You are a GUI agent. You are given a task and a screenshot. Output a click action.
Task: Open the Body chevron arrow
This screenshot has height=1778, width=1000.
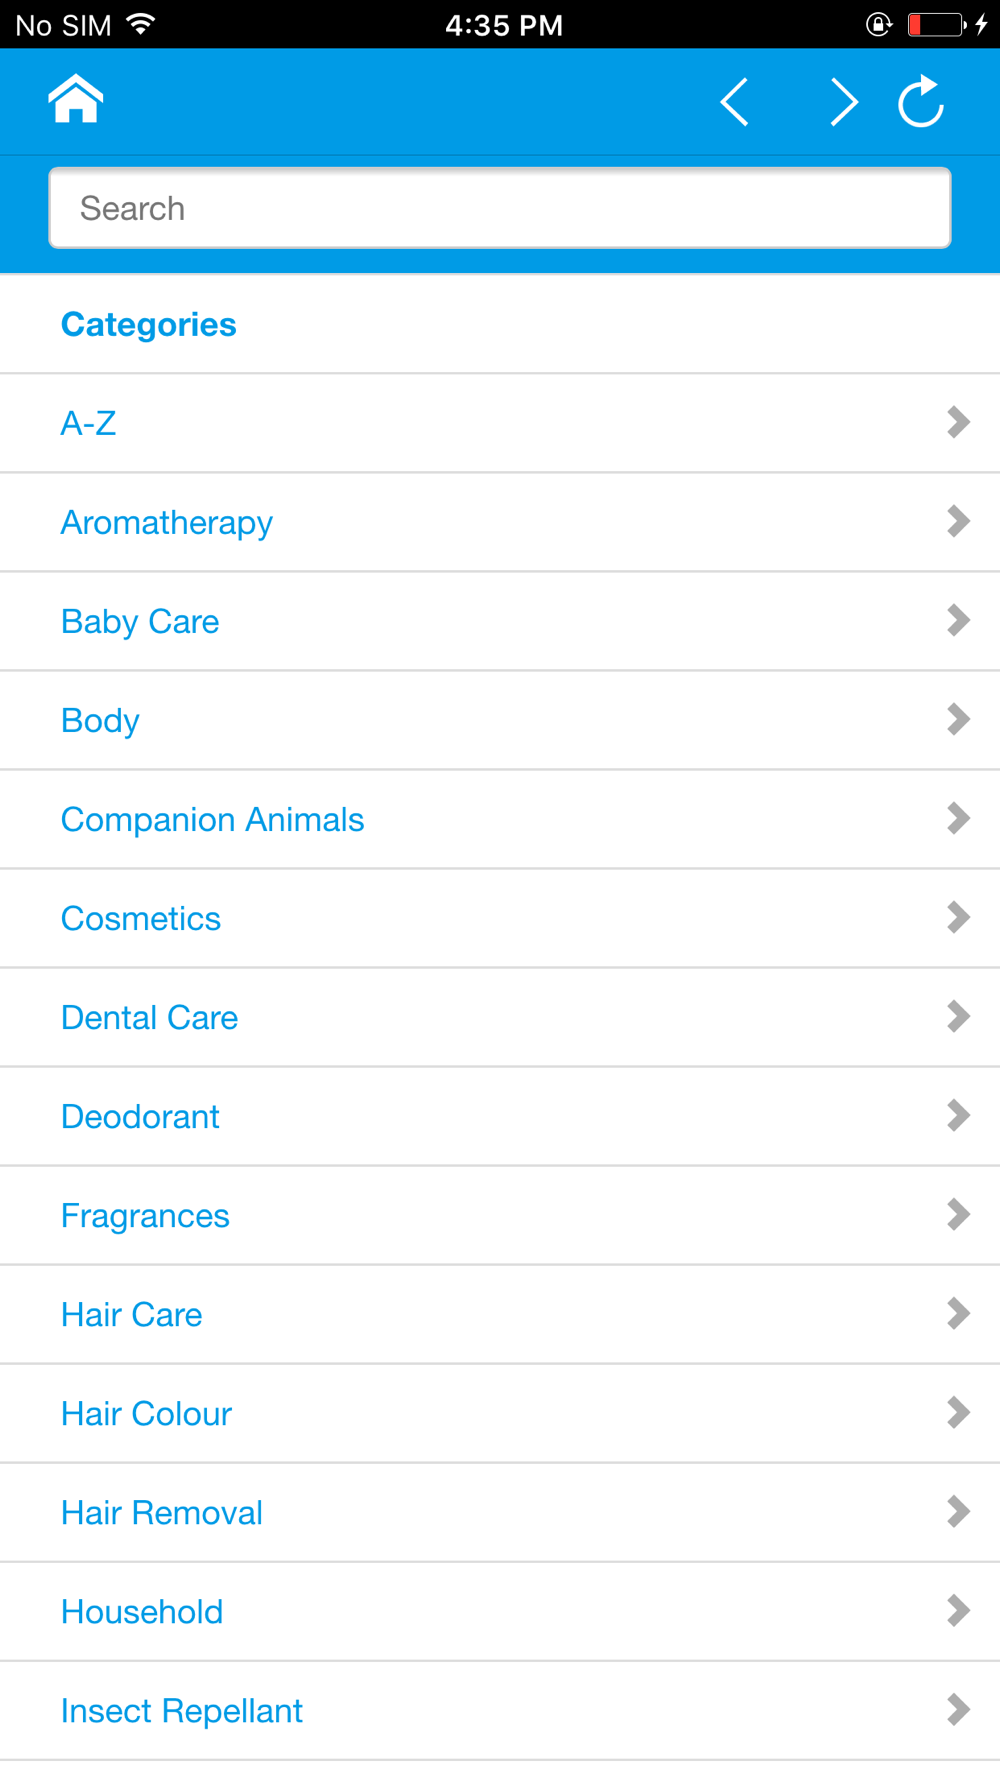tap(958, 719)
